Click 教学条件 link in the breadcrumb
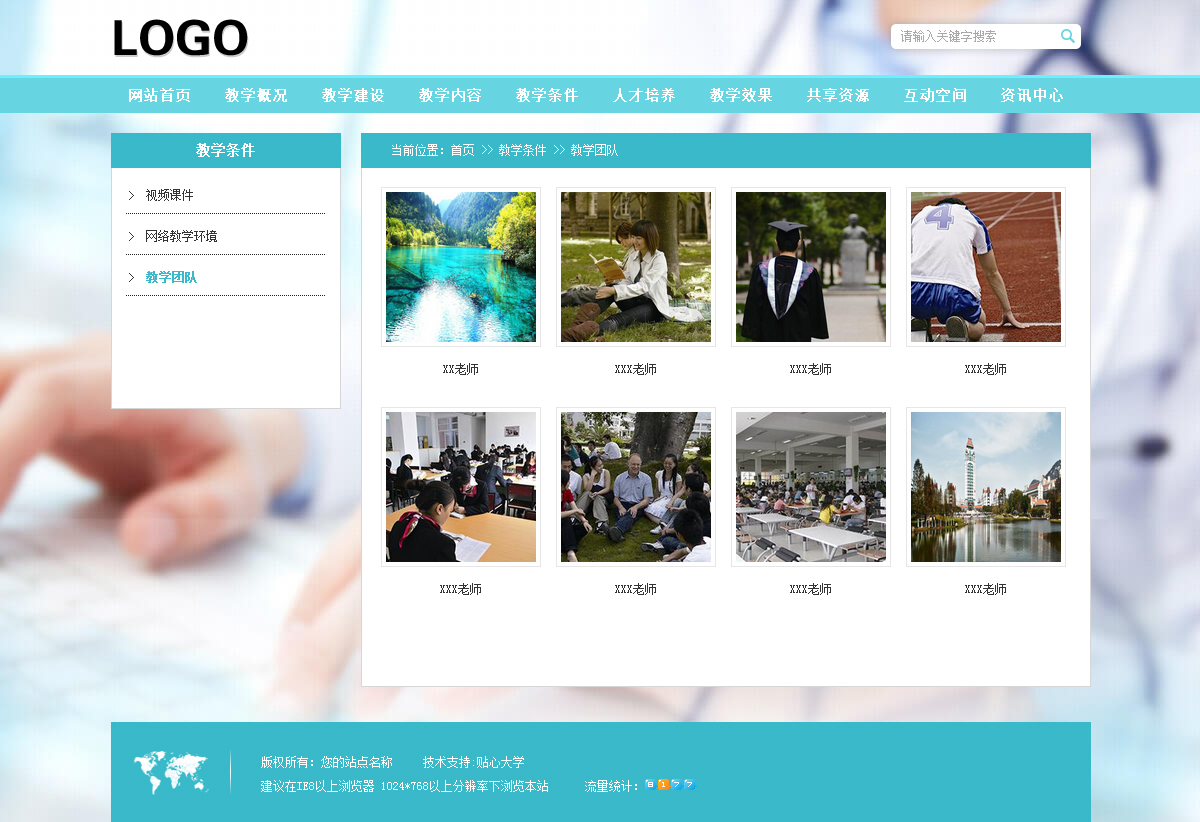 [x=522, y=151]
